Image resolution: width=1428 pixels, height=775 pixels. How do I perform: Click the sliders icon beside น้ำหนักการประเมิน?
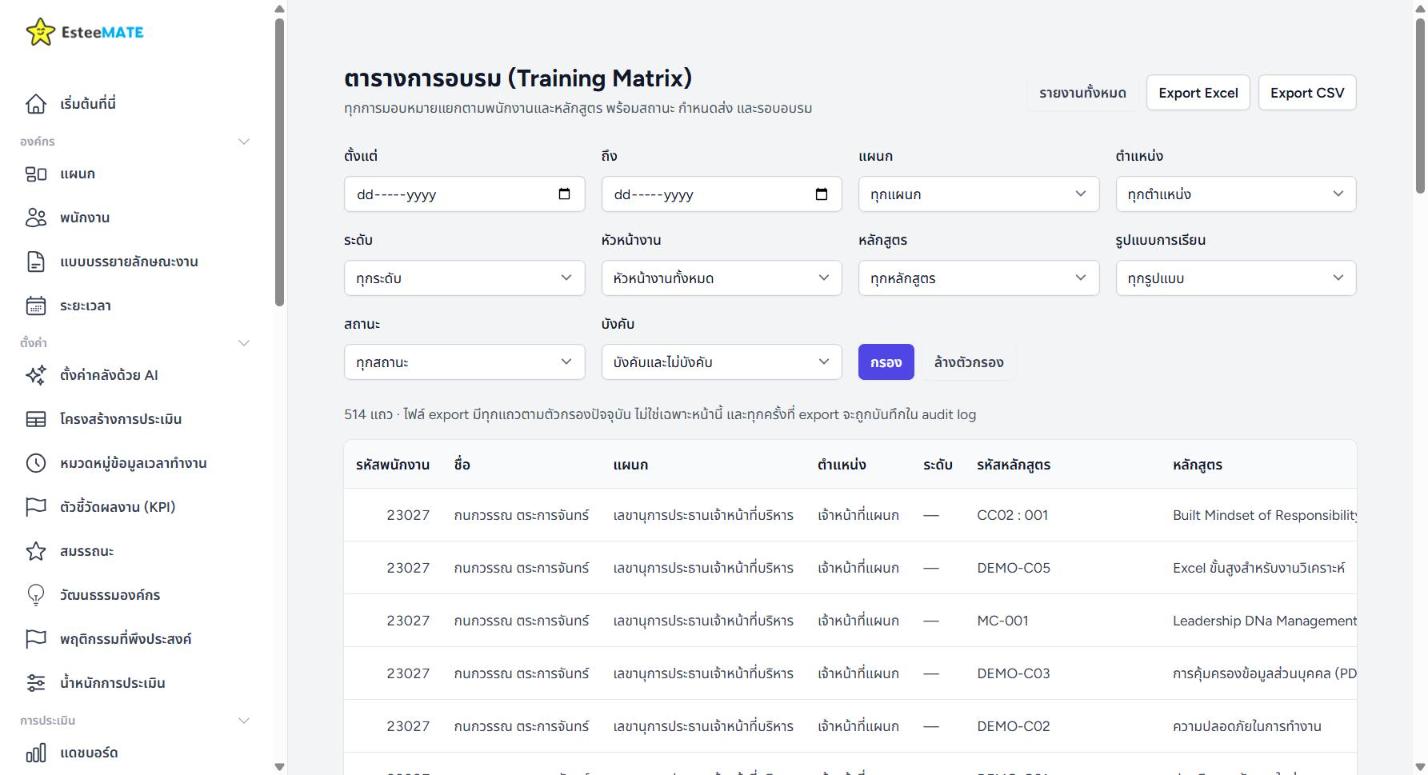tap(36, 684)
